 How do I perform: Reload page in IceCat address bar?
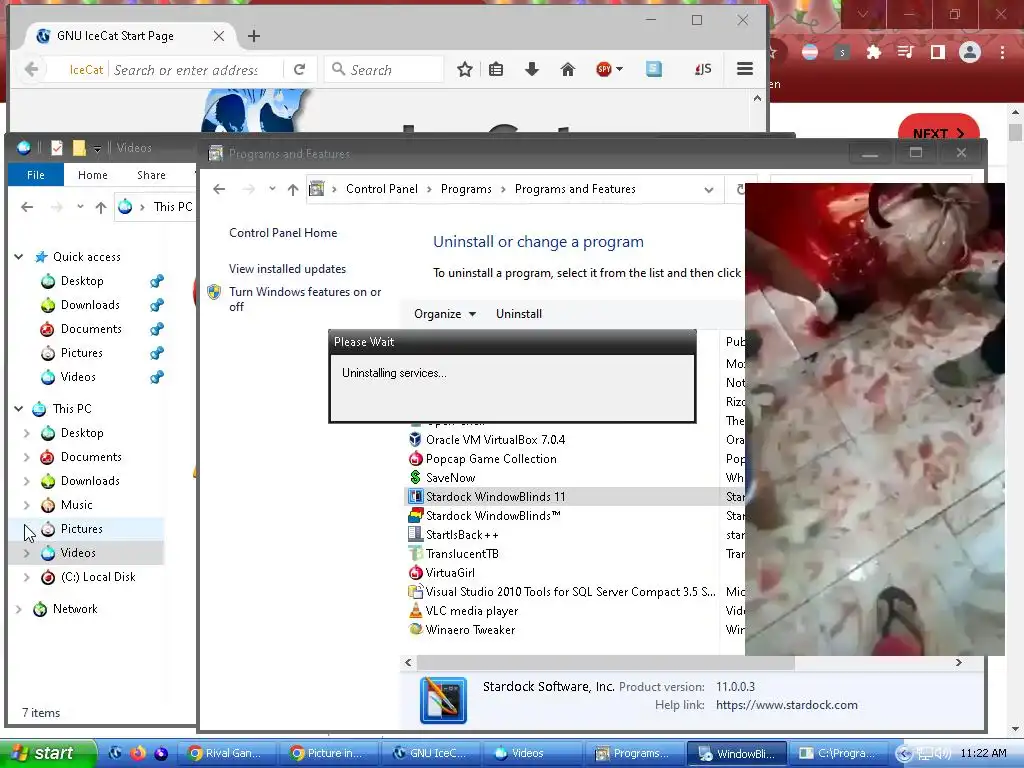300,69
